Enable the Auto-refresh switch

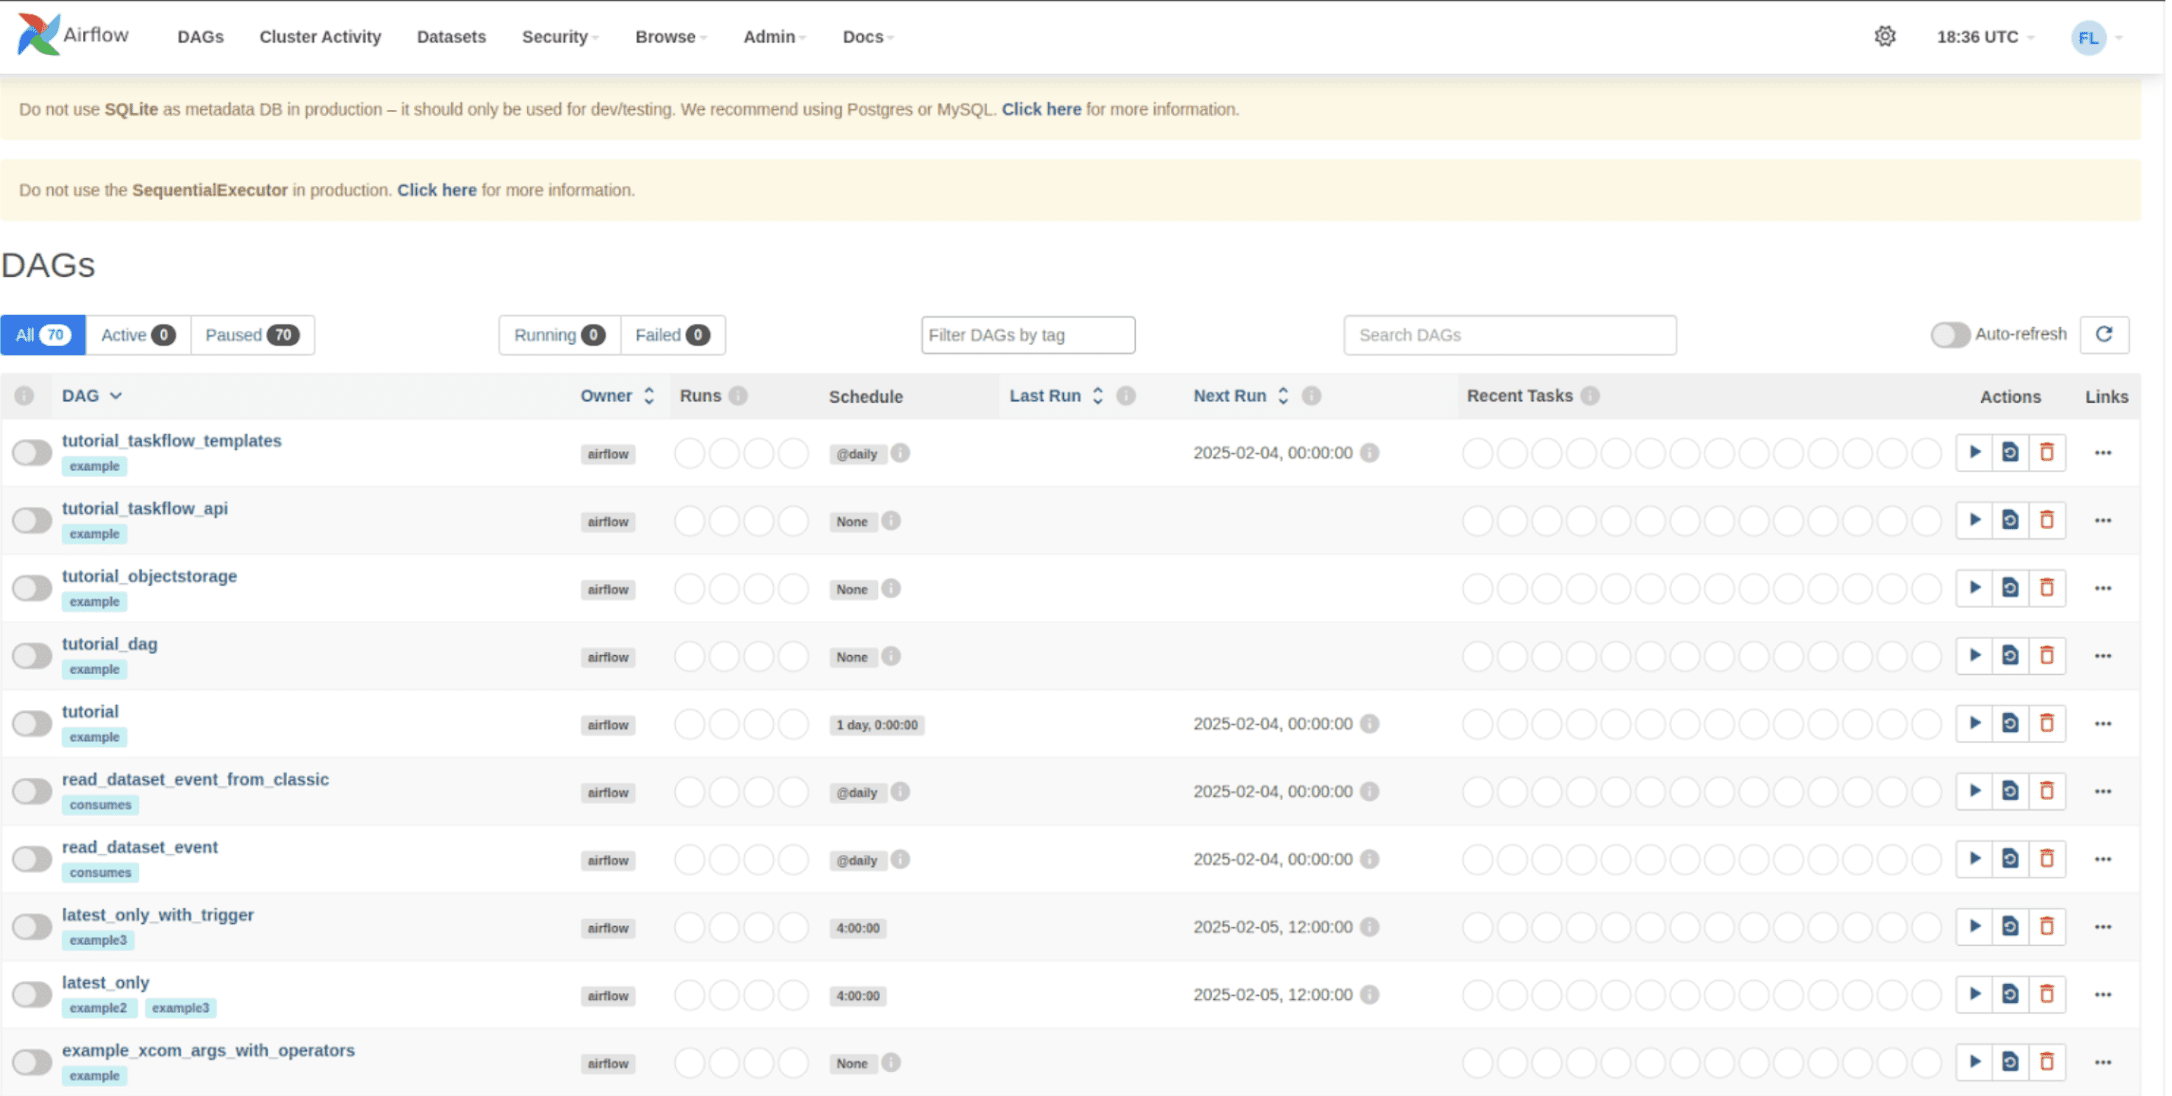pyautogui.click(x=1949, y=334)
